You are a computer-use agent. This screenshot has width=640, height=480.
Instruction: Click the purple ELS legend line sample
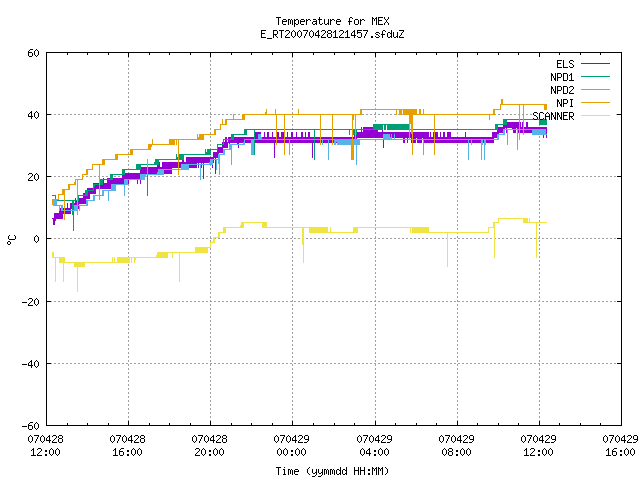coord(595,64)
